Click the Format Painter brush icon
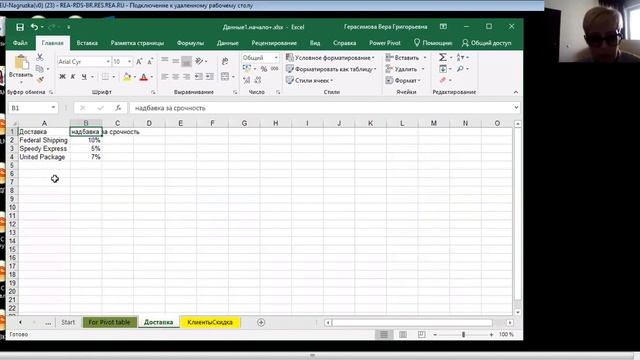640x360 pixels. [40, 80]
